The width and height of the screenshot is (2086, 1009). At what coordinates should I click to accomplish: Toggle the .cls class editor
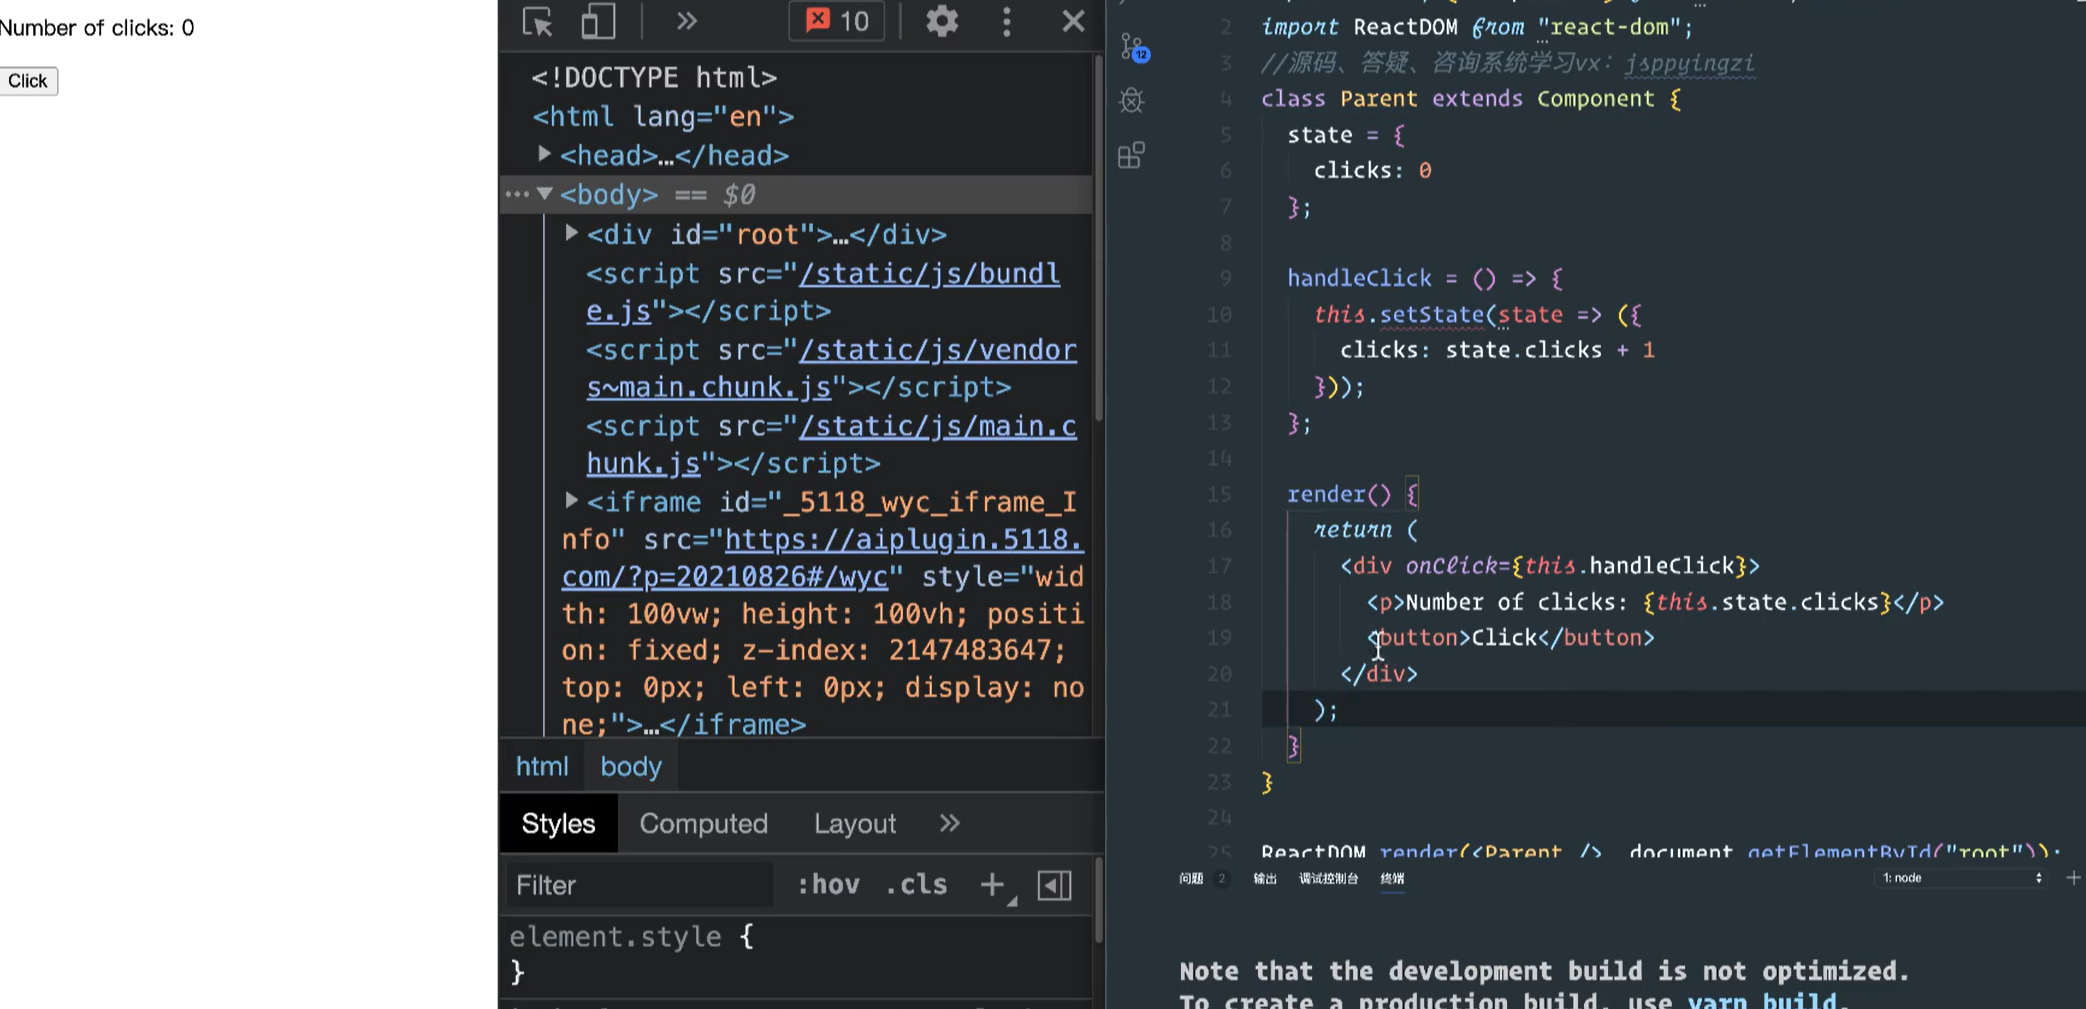pos(916,885)
